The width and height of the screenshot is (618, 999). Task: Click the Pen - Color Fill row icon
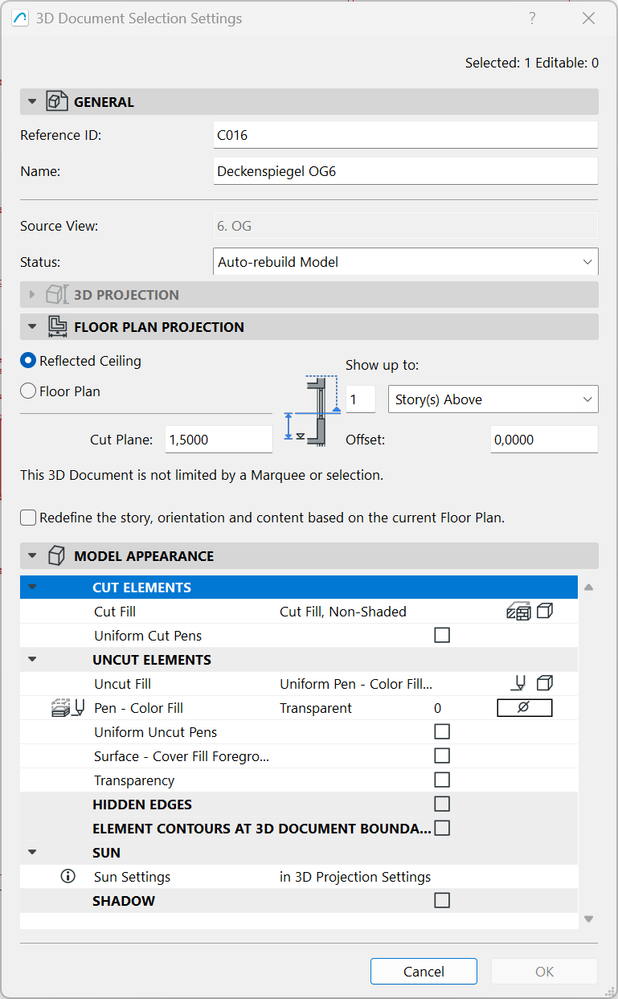click(x=68, y=708)
